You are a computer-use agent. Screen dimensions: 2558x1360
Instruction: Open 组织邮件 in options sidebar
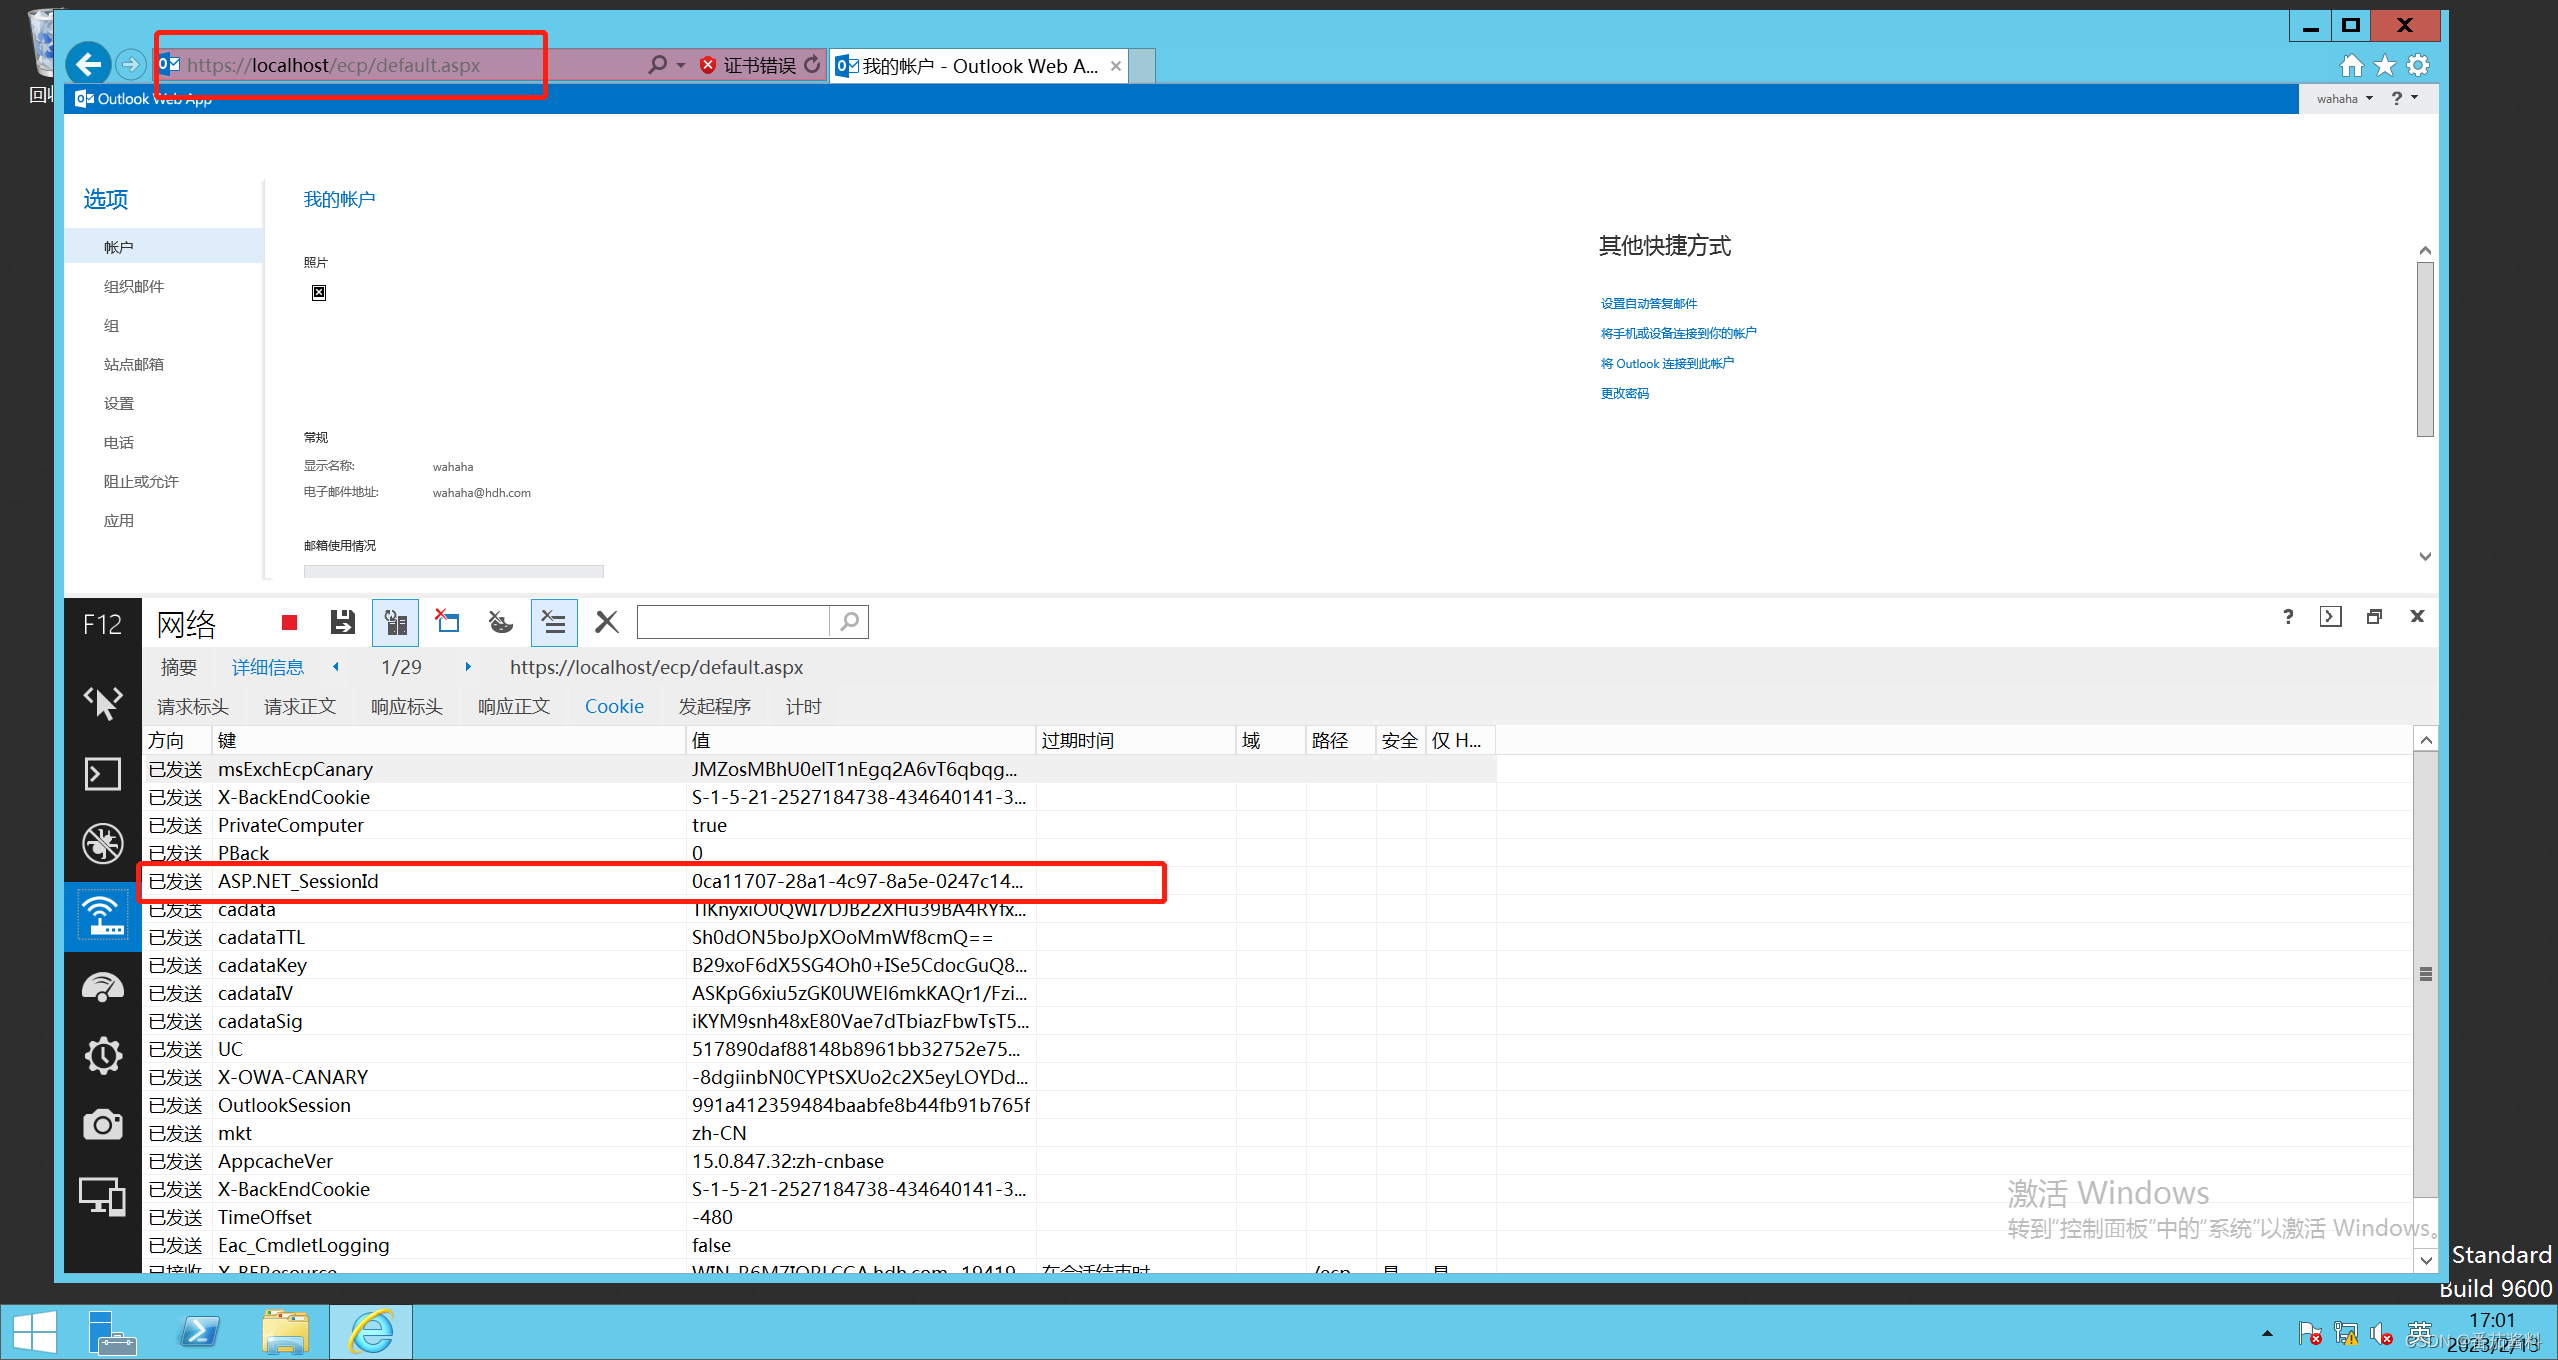click(x=134, y=286)
